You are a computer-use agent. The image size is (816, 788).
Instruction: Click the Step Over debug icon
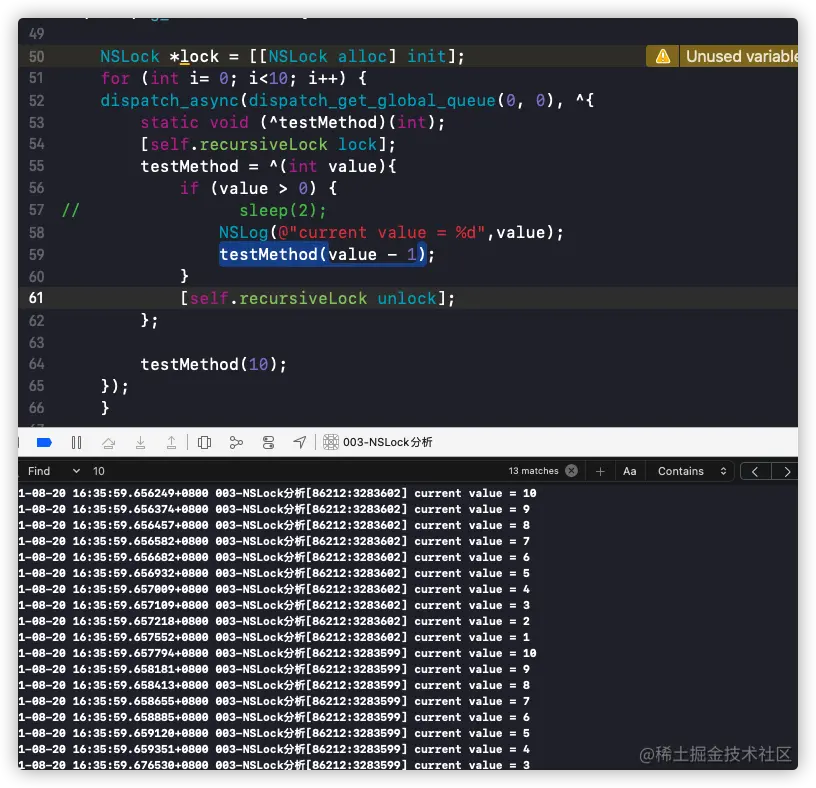tap(108, 442)
